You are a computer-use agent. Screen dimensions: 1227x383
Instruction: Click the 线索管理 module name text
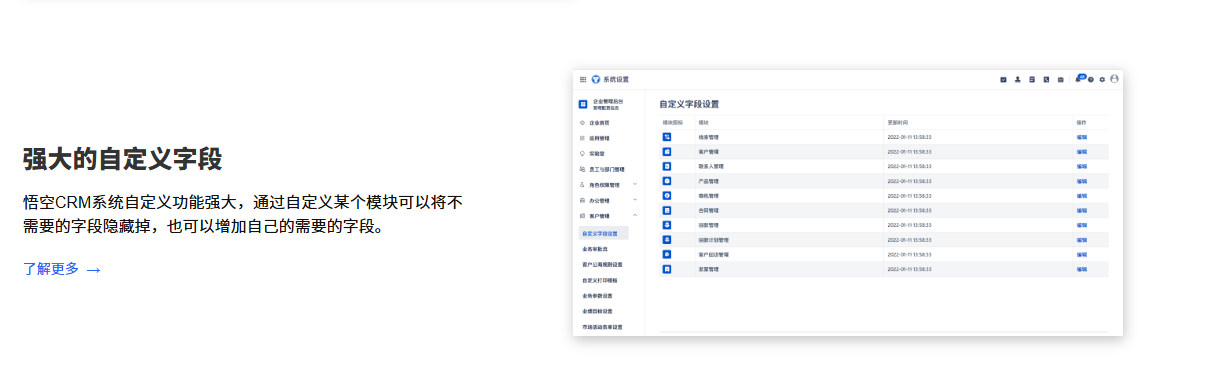pos(709,137)
